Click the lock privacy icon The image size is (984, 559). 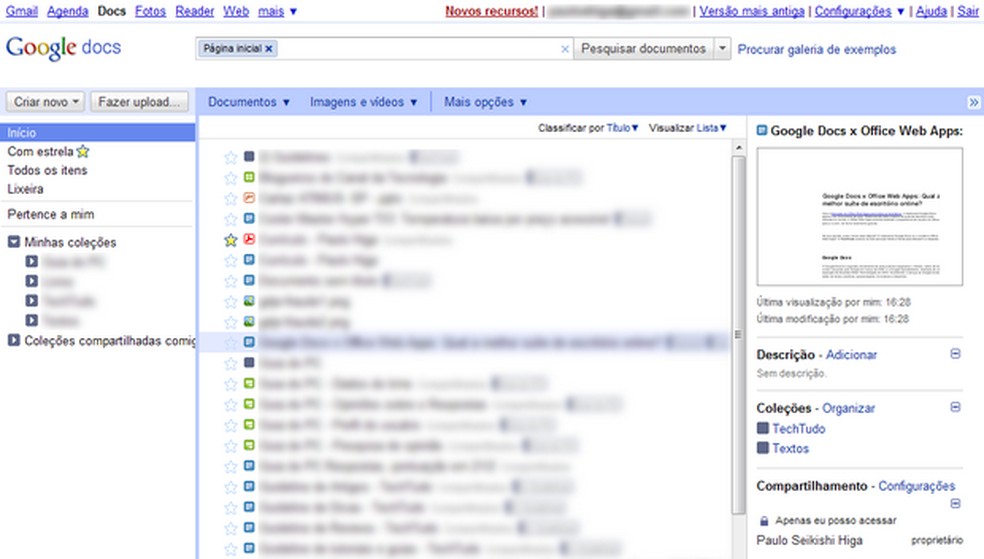764,521
